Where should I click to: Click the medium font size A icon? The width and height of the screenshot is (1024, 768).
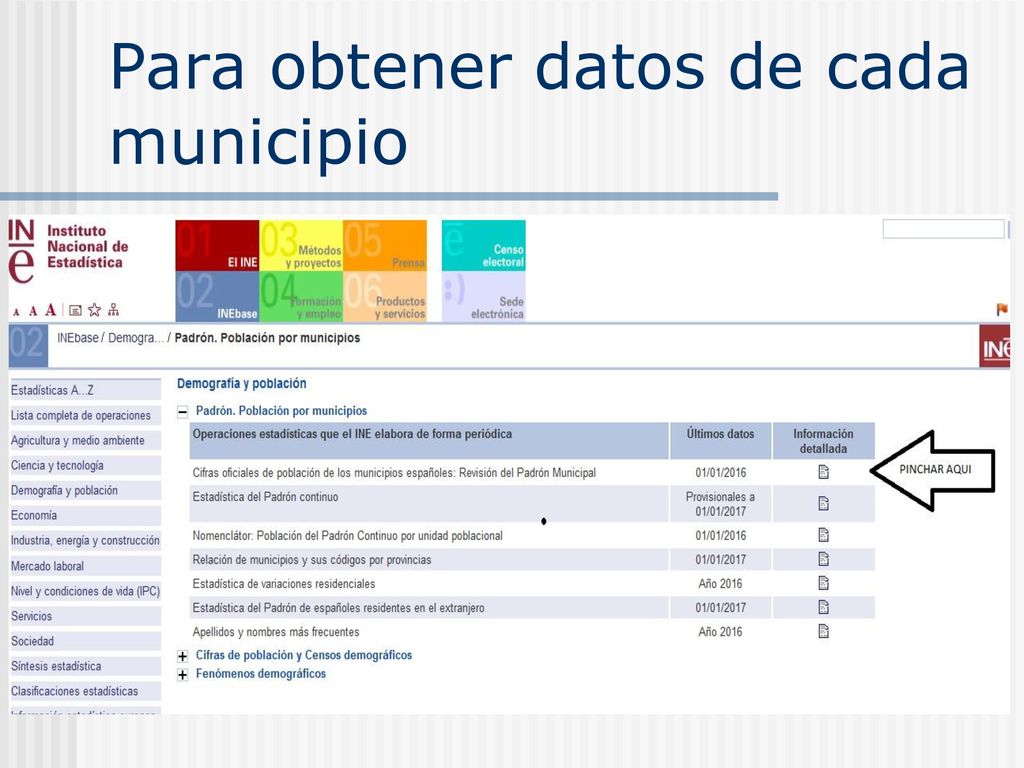(33, 312)
